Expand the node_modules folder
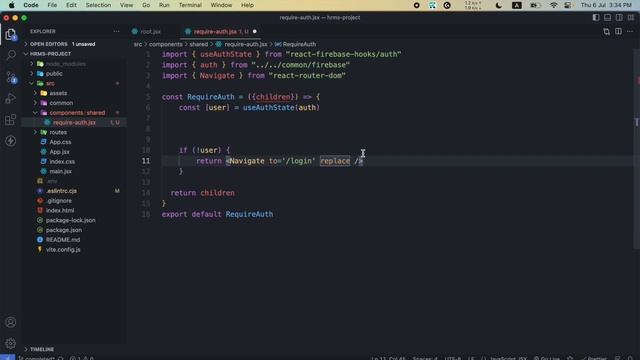The image size is (640, 360). (32, 64)
